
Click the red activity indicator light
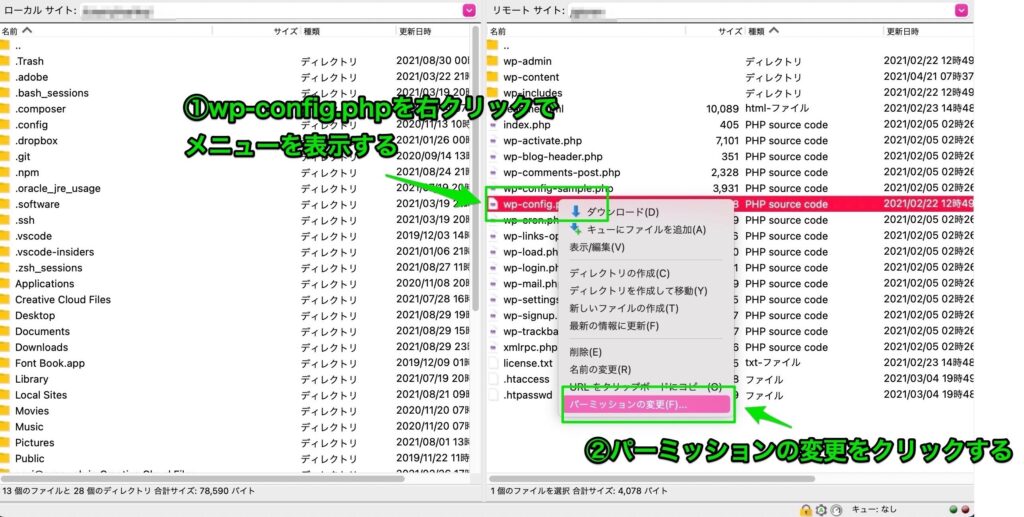click(x=965, y=510)
